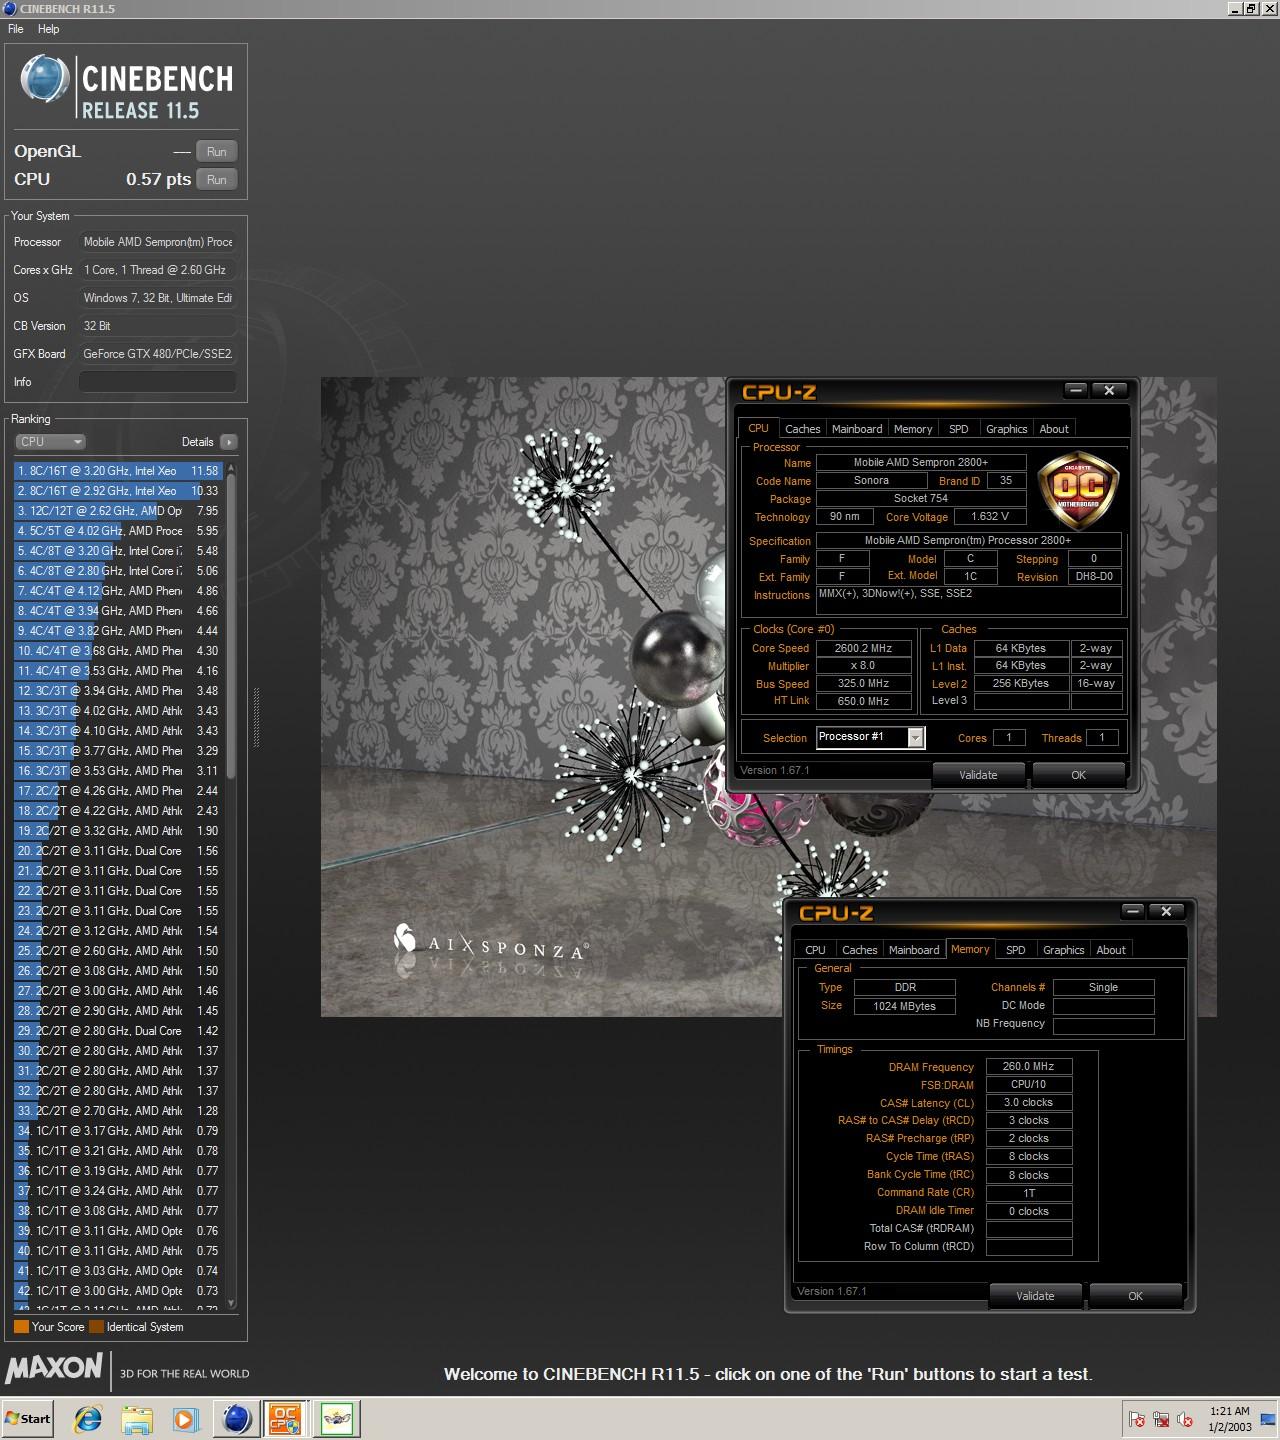
Task: Minimize the lower CPU-Z window
Action: 1133,911
